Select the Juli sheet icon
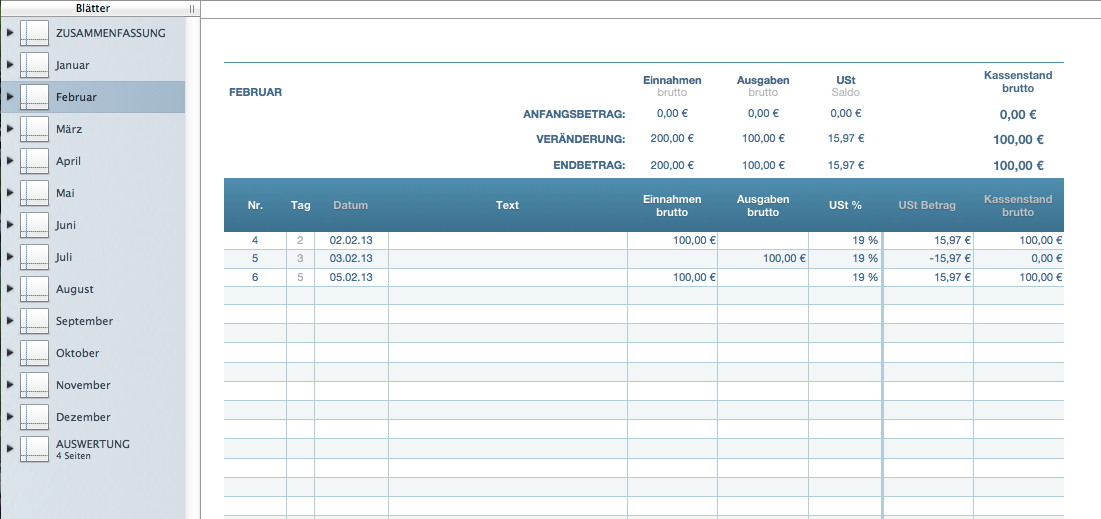This screenshot has width=1101, height=519. [34, 257]
